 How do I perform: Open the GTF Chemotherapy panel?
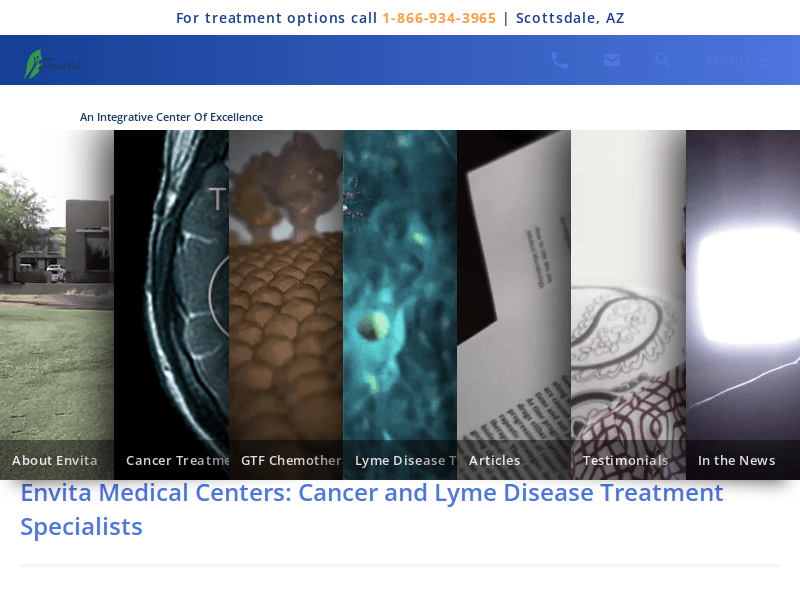[x=286, y=305]
